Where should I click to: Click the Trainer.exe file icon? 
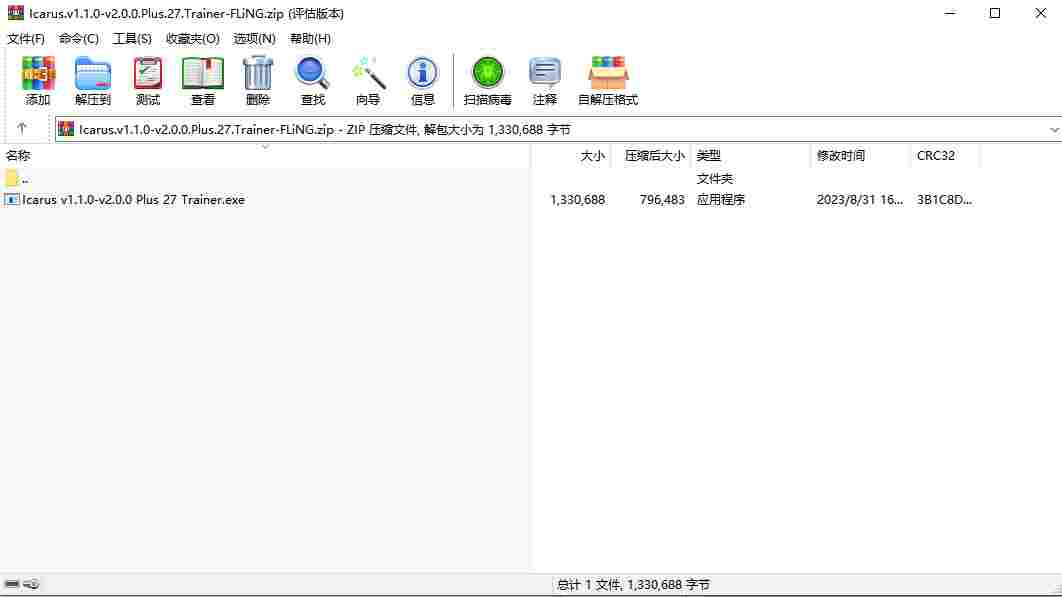(12, 199)
